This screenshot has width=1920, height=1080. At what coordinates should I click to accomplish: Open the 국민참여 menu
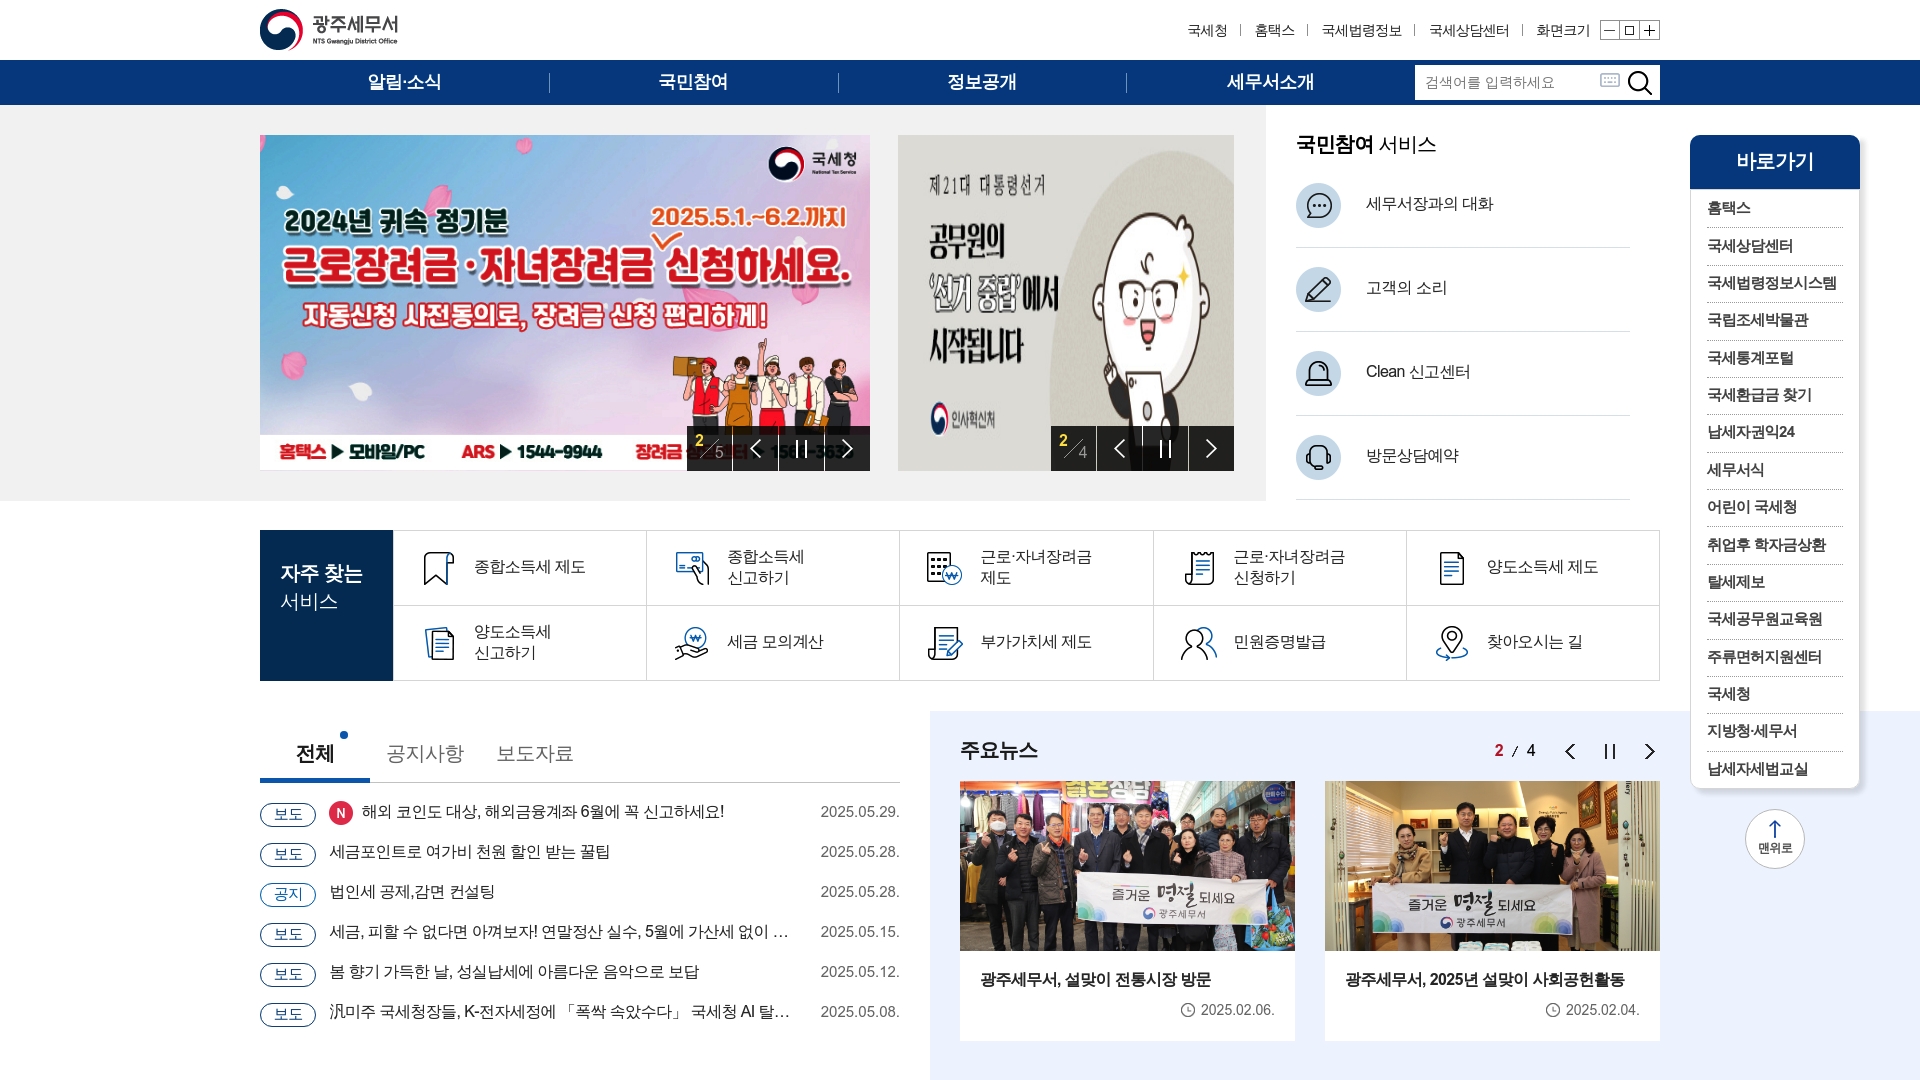pos(693,82)
